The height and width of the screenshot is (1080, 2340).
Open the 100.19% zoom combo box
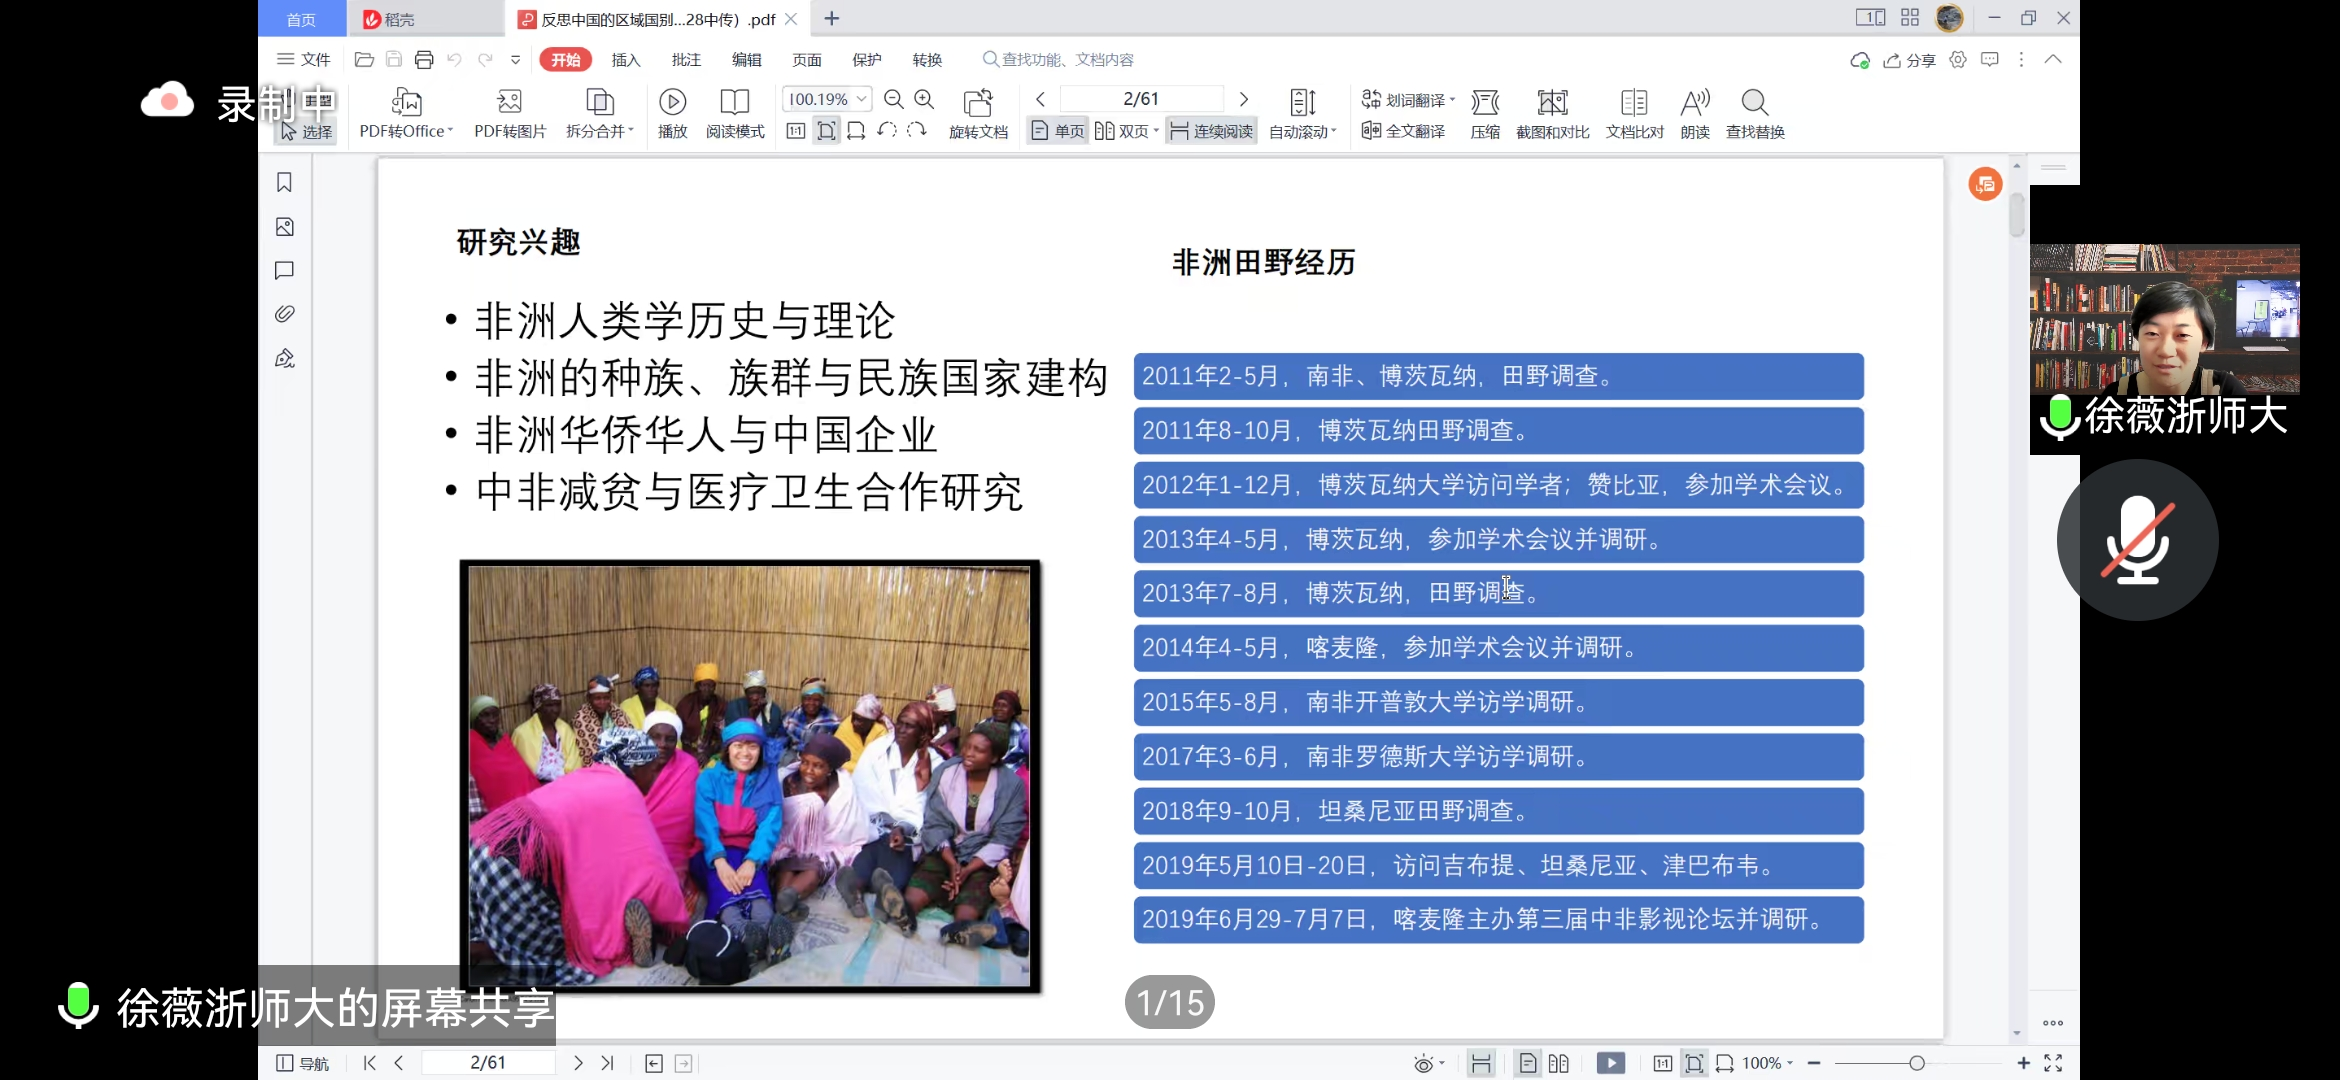(827, 99)
